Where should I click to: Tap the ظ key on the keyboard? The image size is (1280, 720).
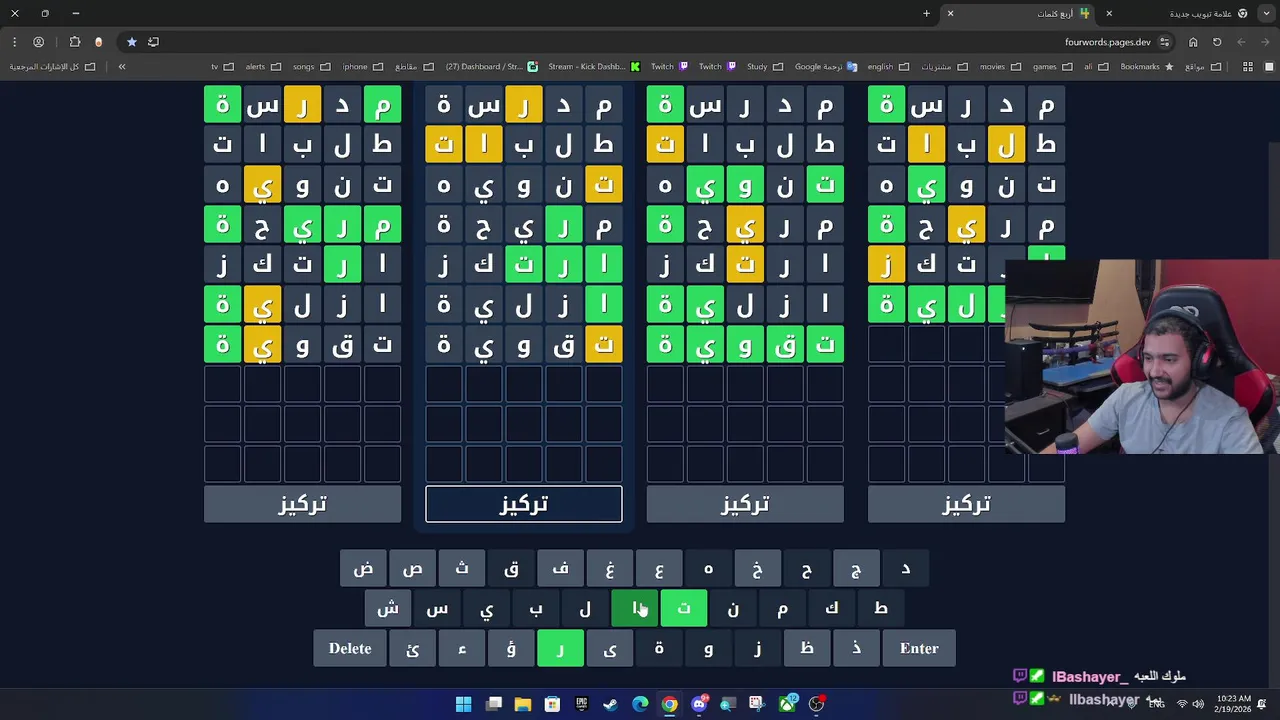tap(807, 649)
